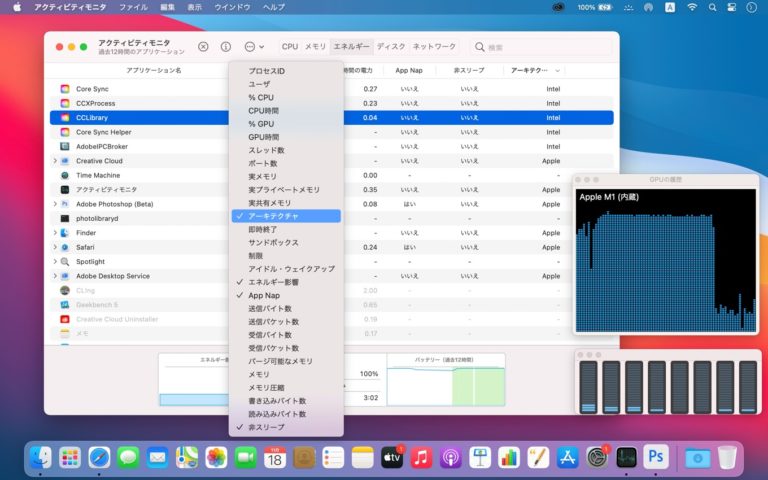Select the Geekbench 5 row

(332, 305)
